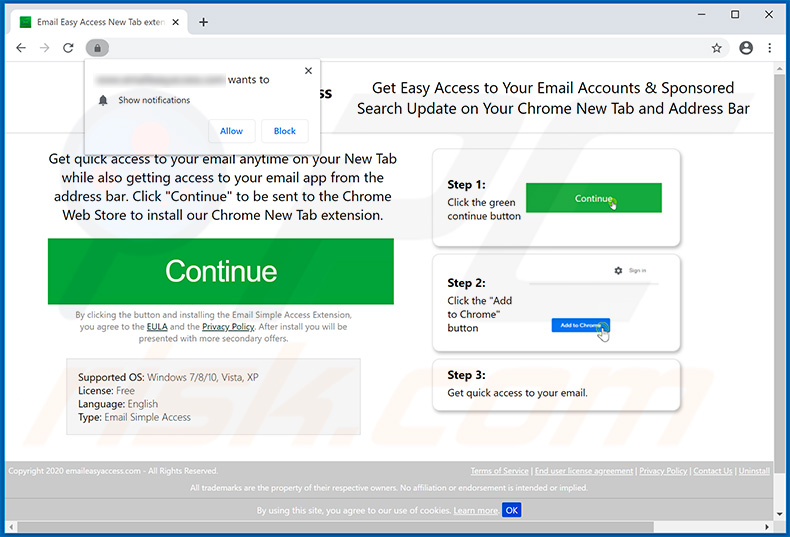The image size is (790, 537).
Task: Click 'Supported OS: Windows 7/8/10, Vista, XP' text
Action: click(168, 377)
